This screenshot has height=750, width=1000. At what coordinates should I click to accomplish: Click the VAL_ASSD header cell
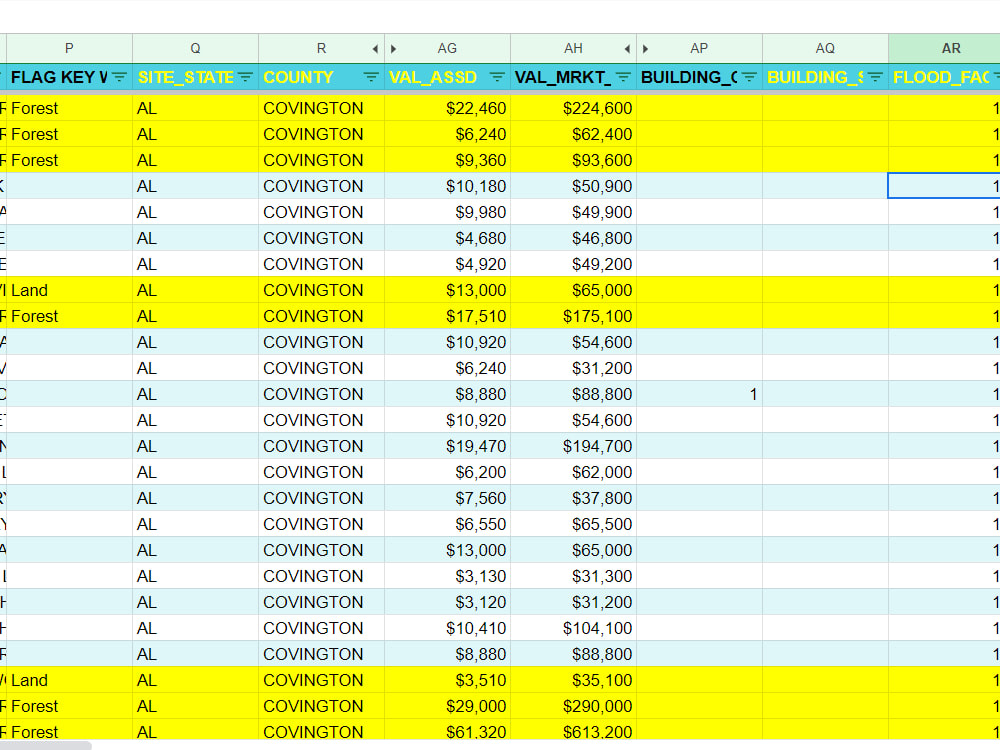[x=447, y=77]
